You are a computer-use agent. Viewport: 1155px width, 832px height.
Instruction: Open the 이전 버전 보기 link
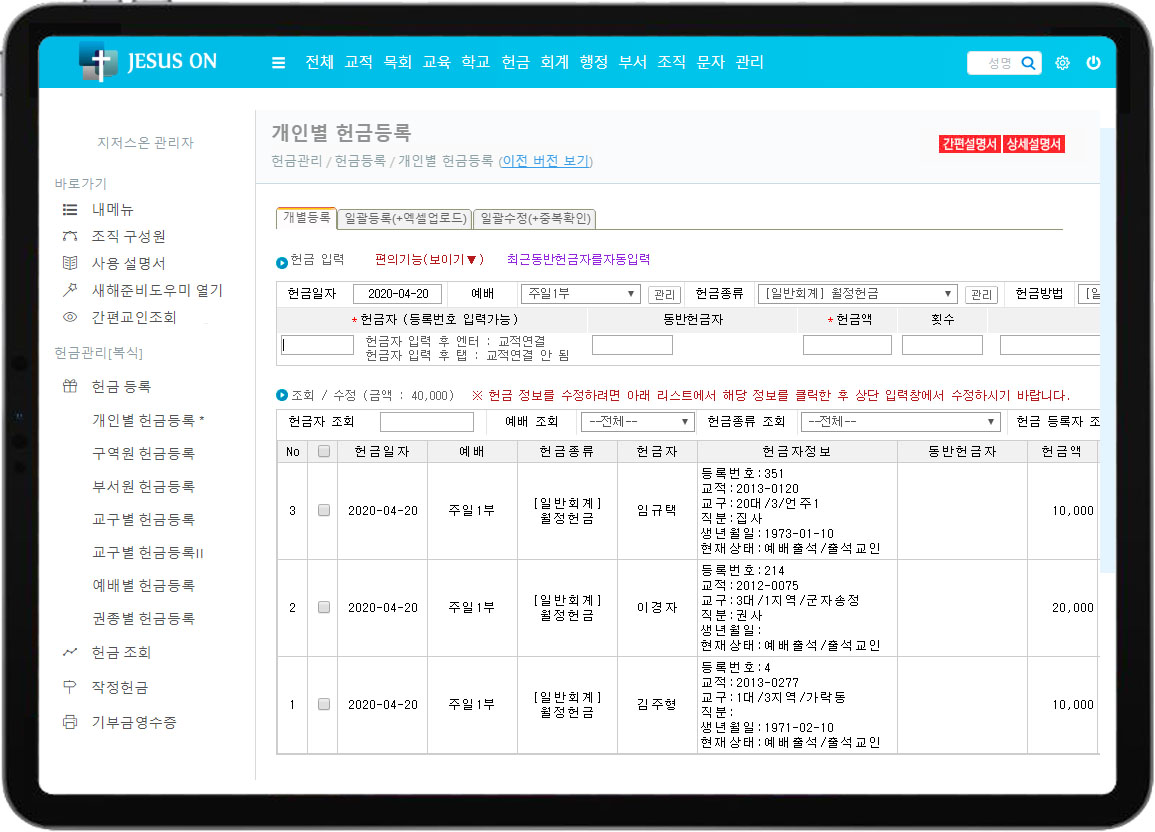point(545,161)
